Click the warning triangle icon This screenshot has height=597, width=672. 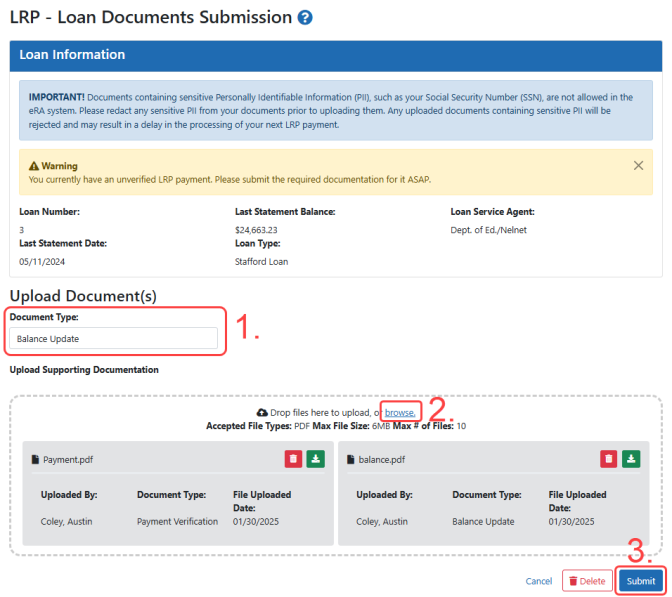pyautogui.click(x=34, y=166)
